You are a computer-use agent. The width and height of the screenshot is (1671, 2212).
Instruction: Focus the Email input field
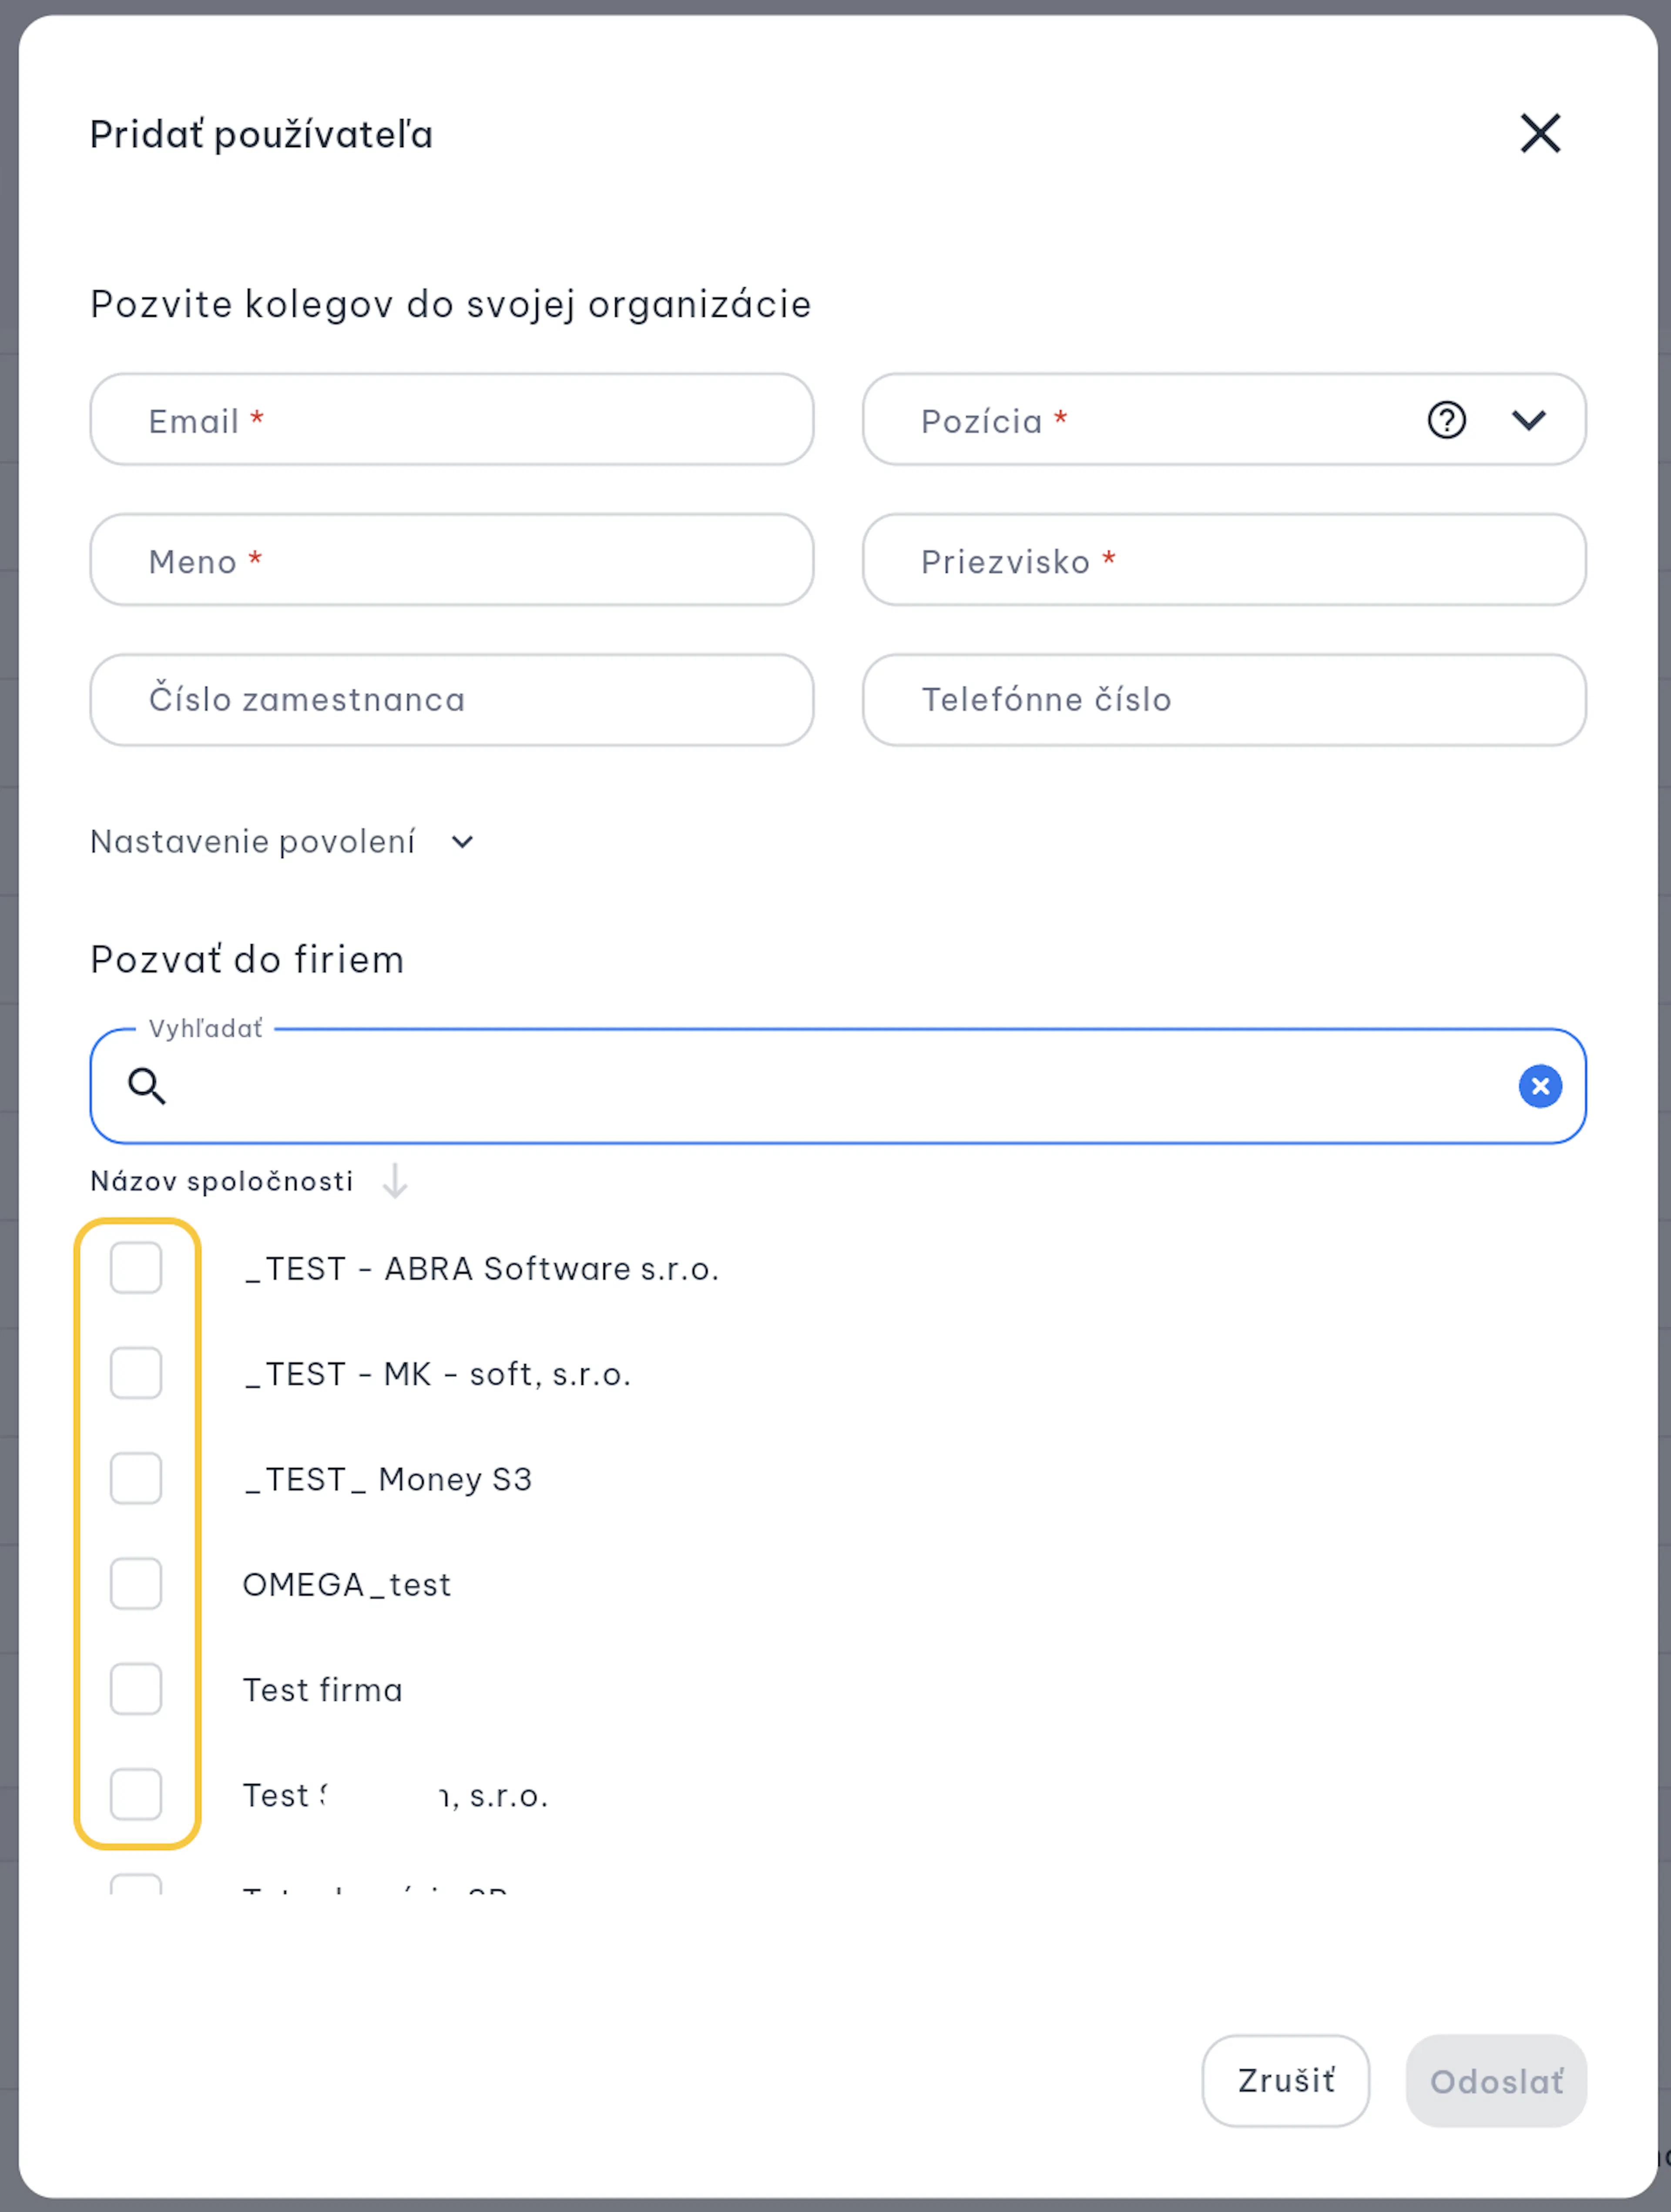452,420
